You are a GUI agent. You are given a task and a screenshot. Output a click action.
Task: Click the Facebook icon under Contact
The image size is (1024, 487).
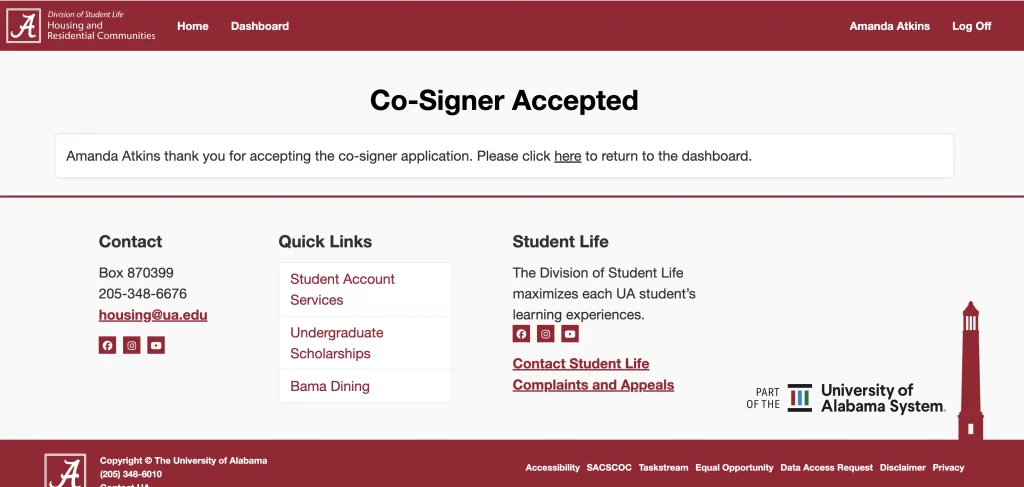(107, 345)
